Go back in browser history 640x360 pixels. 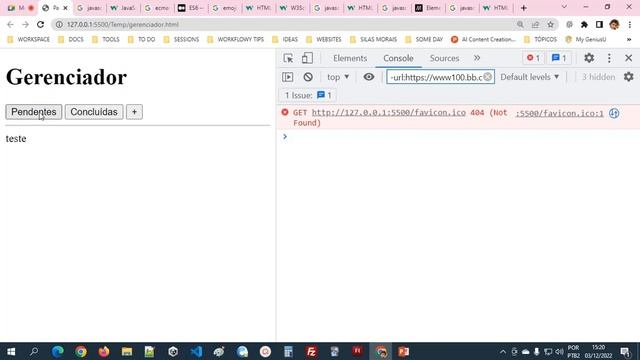[x=10, y=24]
